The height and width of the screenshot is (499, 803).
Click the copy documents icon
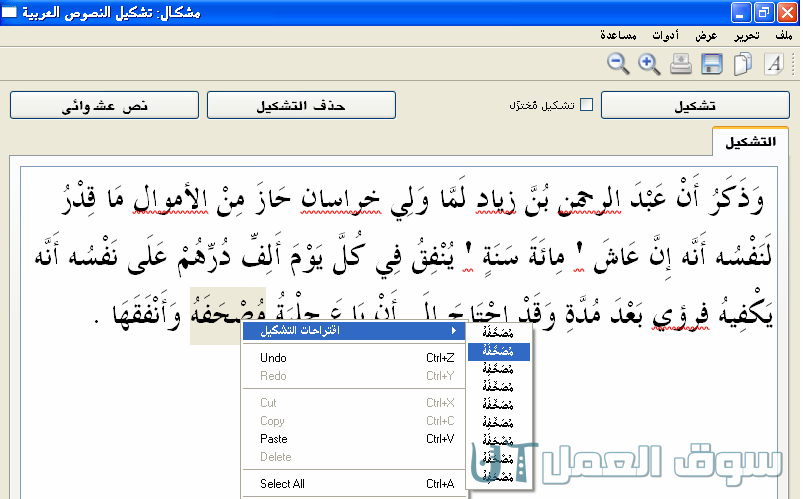(742, 64)
